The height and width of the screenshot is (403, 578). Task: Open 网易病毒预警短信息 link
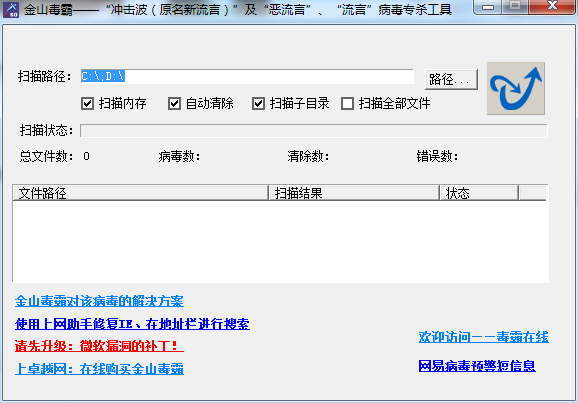477,366
